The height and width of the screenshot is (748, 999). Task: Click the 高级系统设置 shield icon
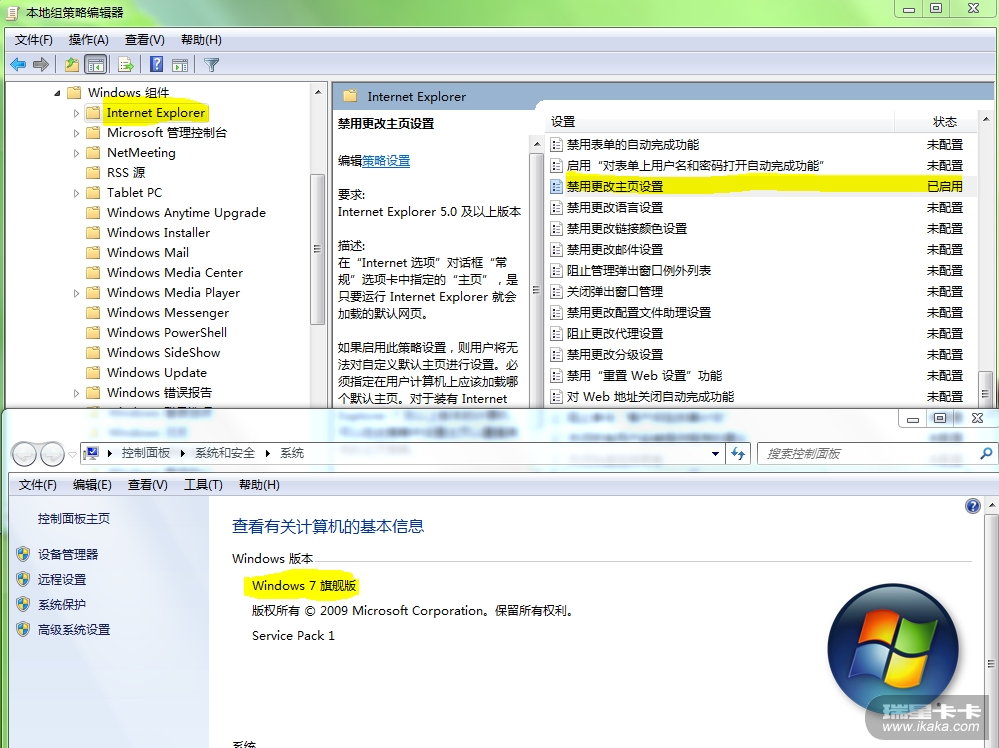pos(24,629)
